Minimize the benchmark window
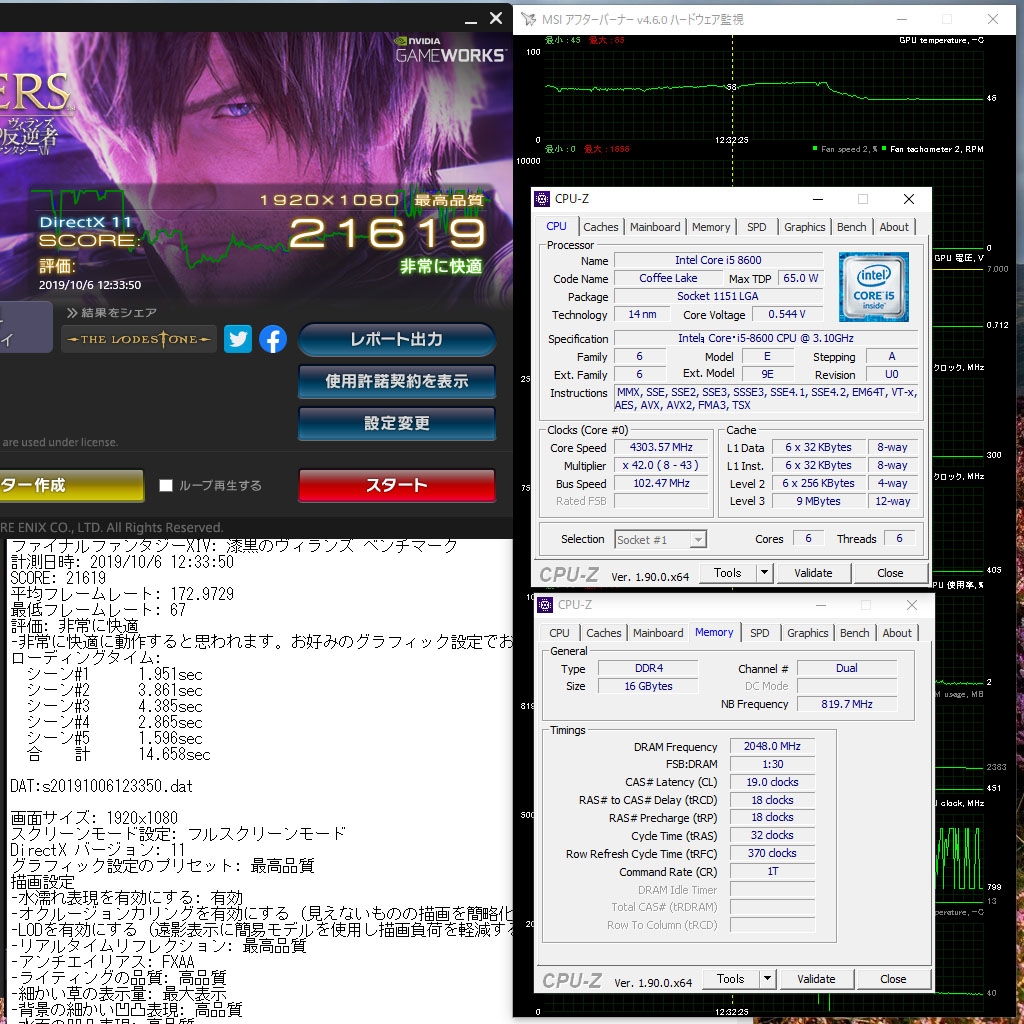The height and width of the screenshot is (1024, 1024). tap(471, 20)
